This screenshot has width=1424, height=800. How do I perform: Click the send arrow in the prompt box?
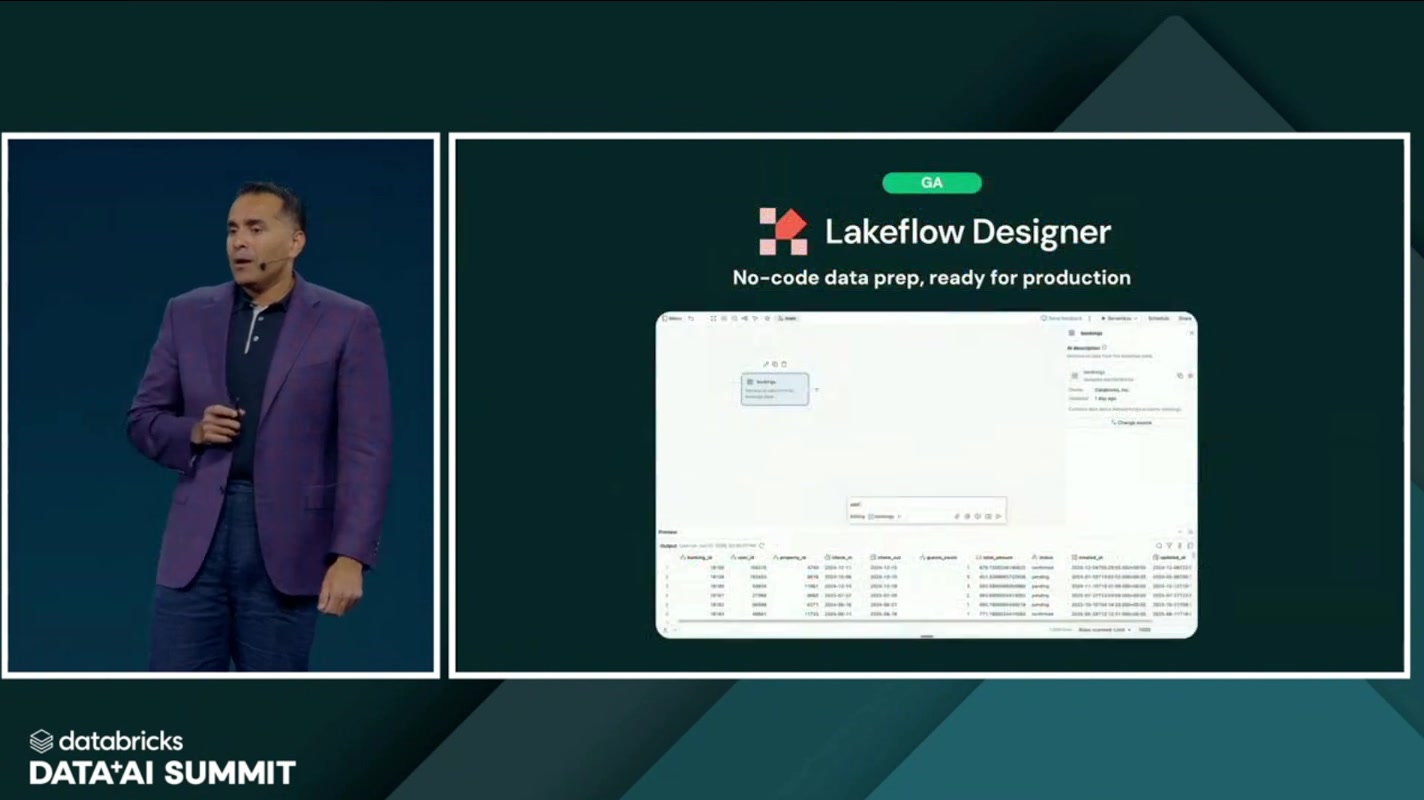[x=998, y=516]
